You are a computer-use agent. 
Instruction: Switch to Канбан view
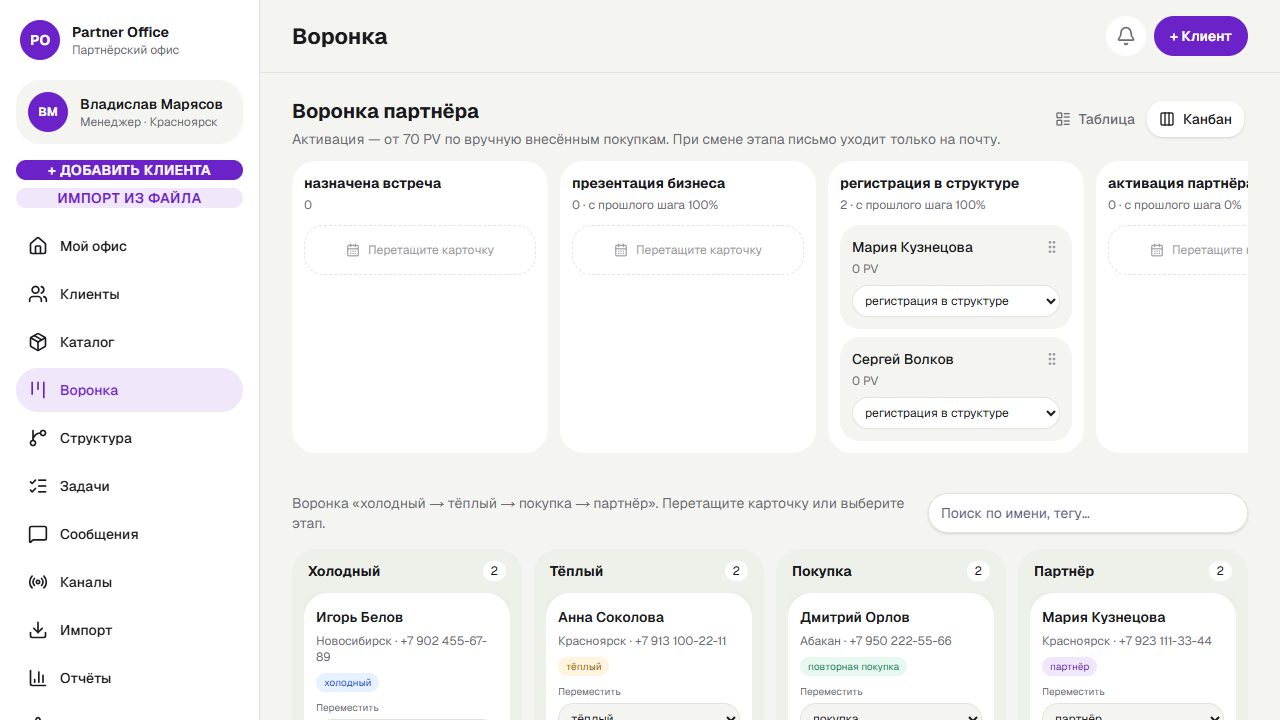tap(1195, 119)
